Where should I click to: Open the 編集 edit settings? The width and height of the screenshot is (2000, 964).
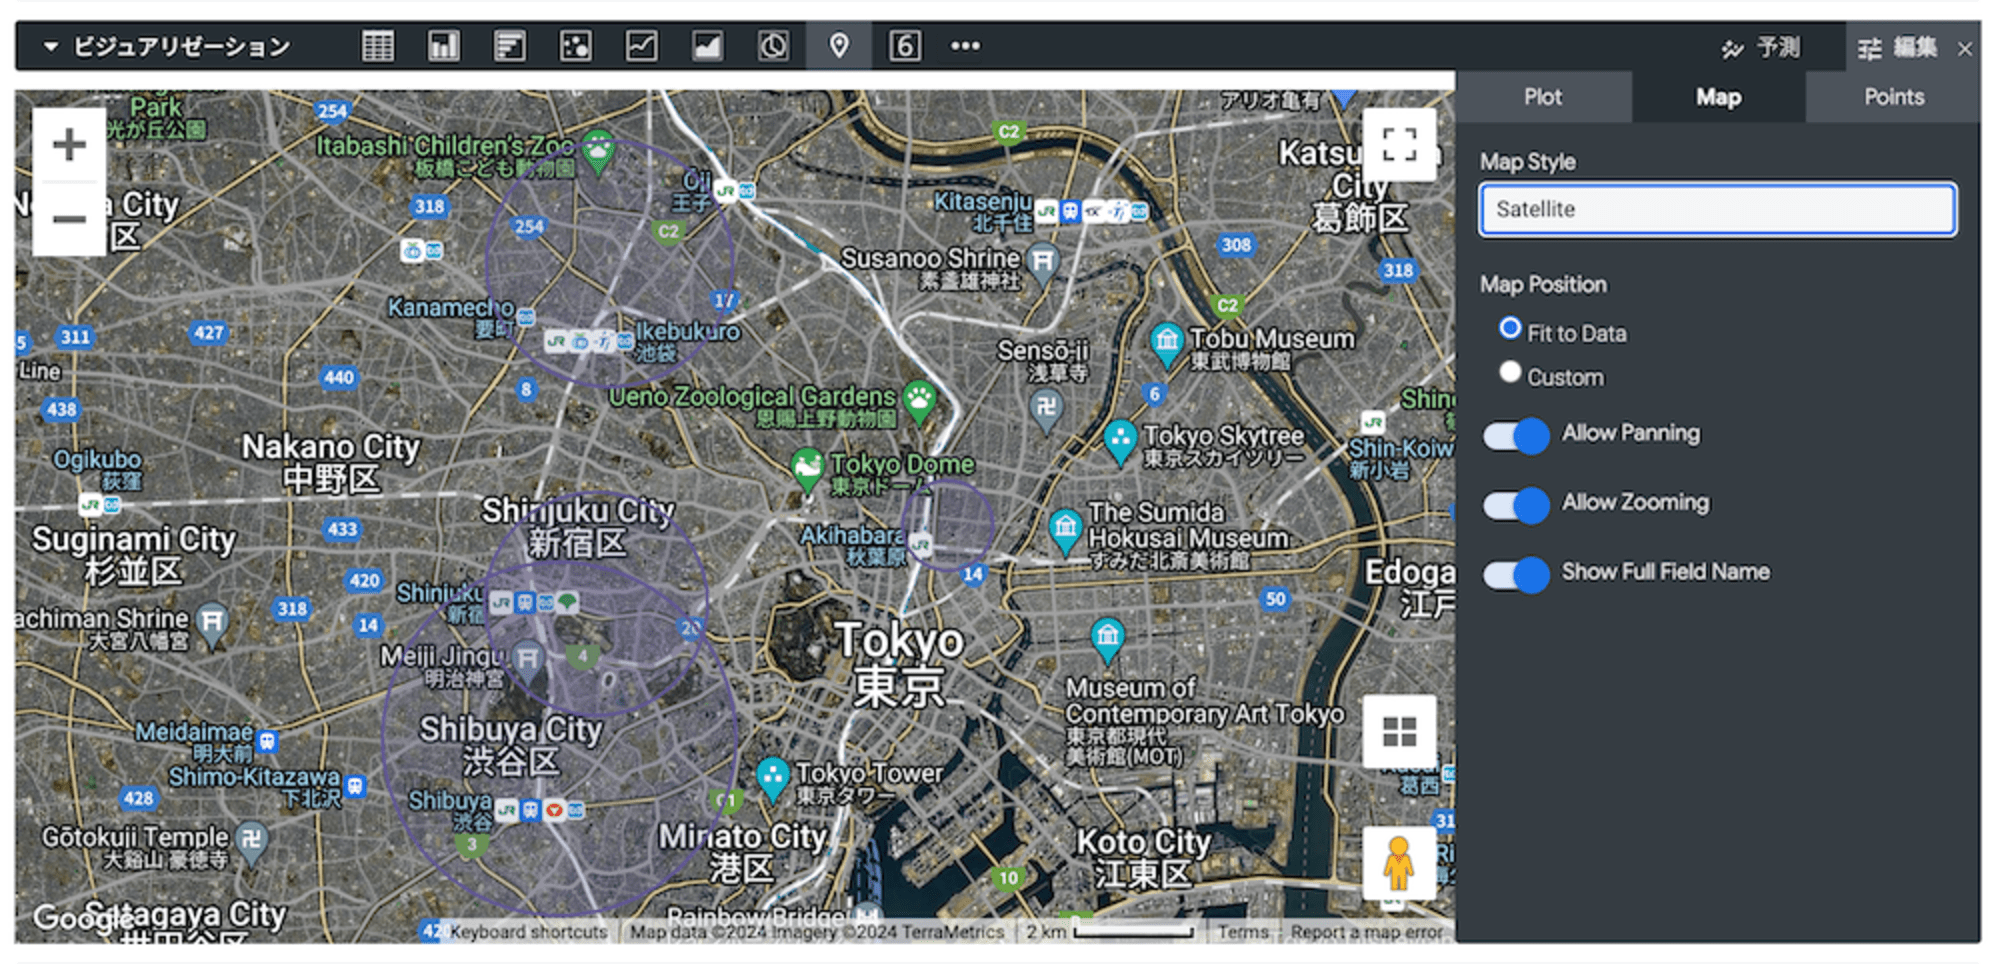pos(1897,47)
